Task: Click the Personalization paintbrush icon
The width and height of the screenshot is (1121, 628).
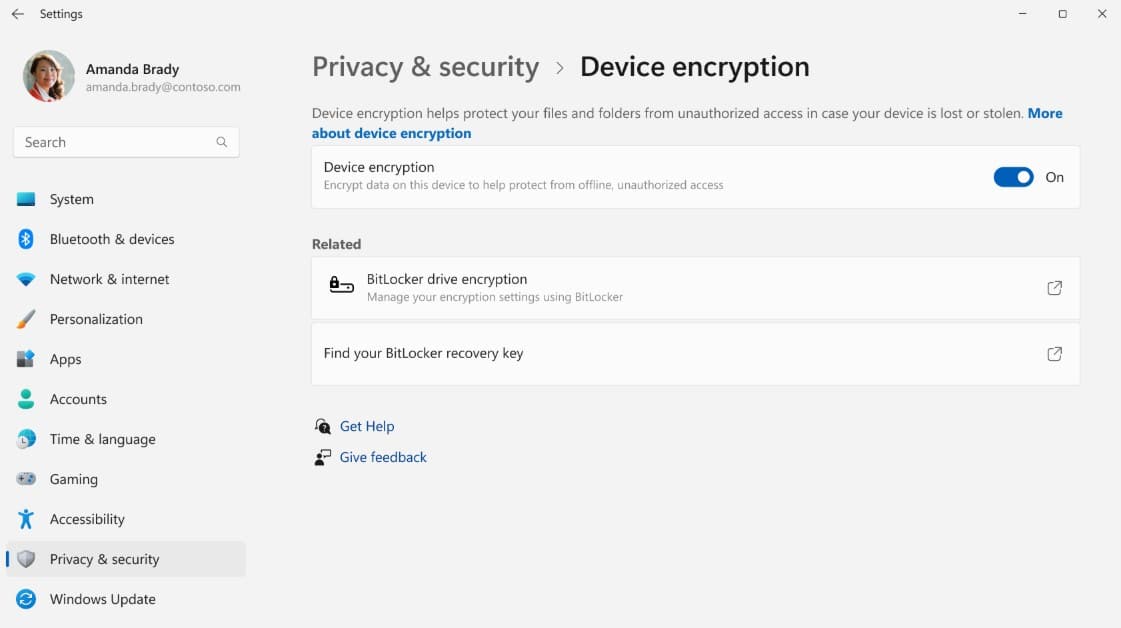Action: (x=26, y=319)
